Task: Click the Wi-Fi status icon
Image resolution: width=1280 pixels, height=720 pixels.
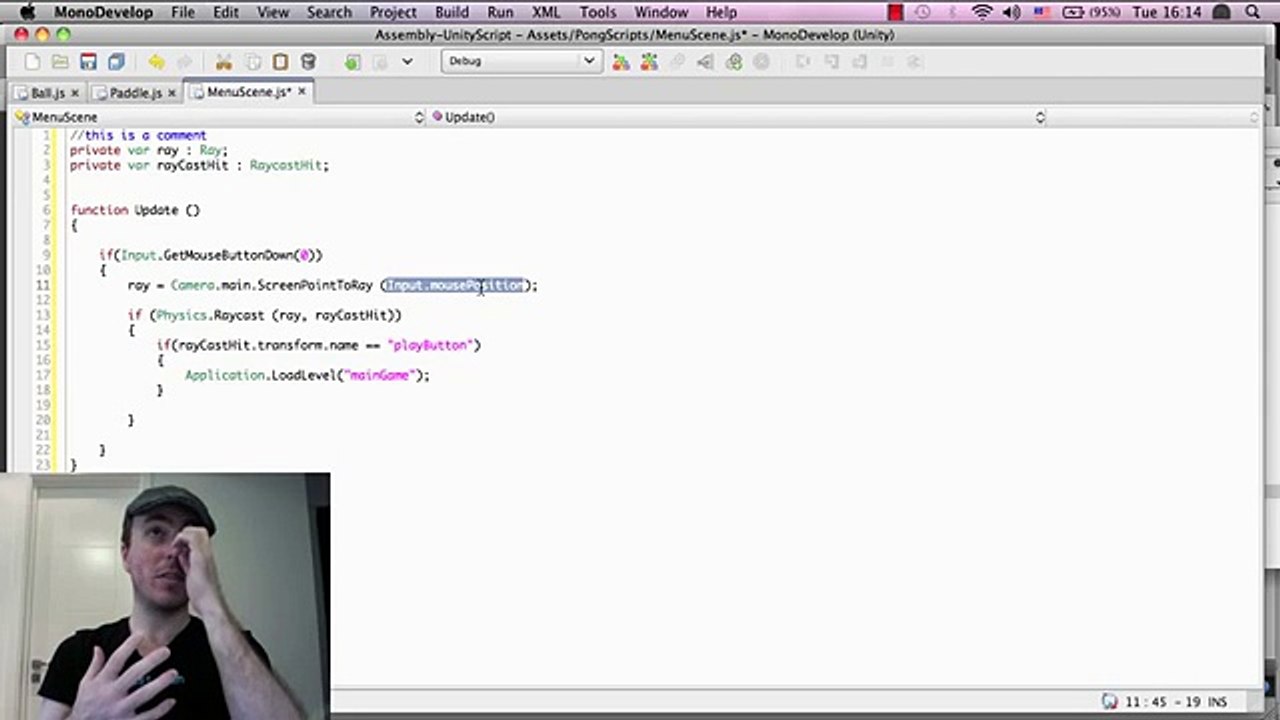Action: [x=982, y=12]
